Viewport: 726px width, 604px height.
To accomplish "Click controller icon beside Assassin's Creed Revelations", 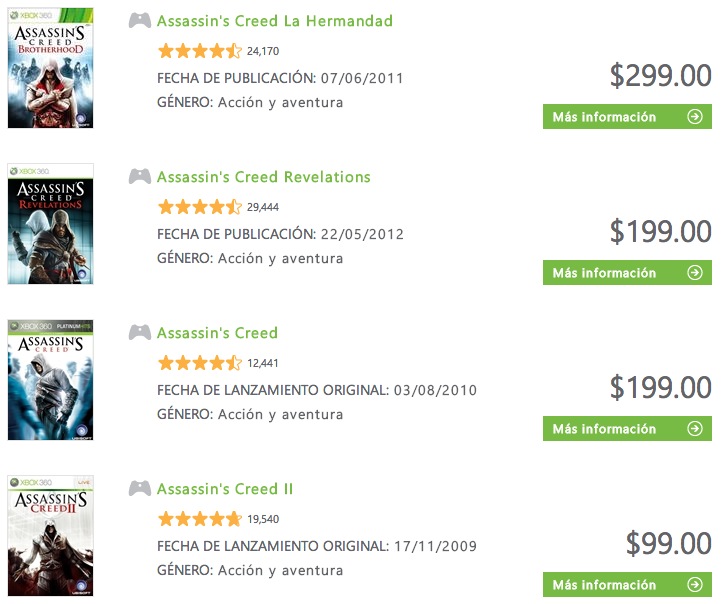I will [x=140, y=177].
